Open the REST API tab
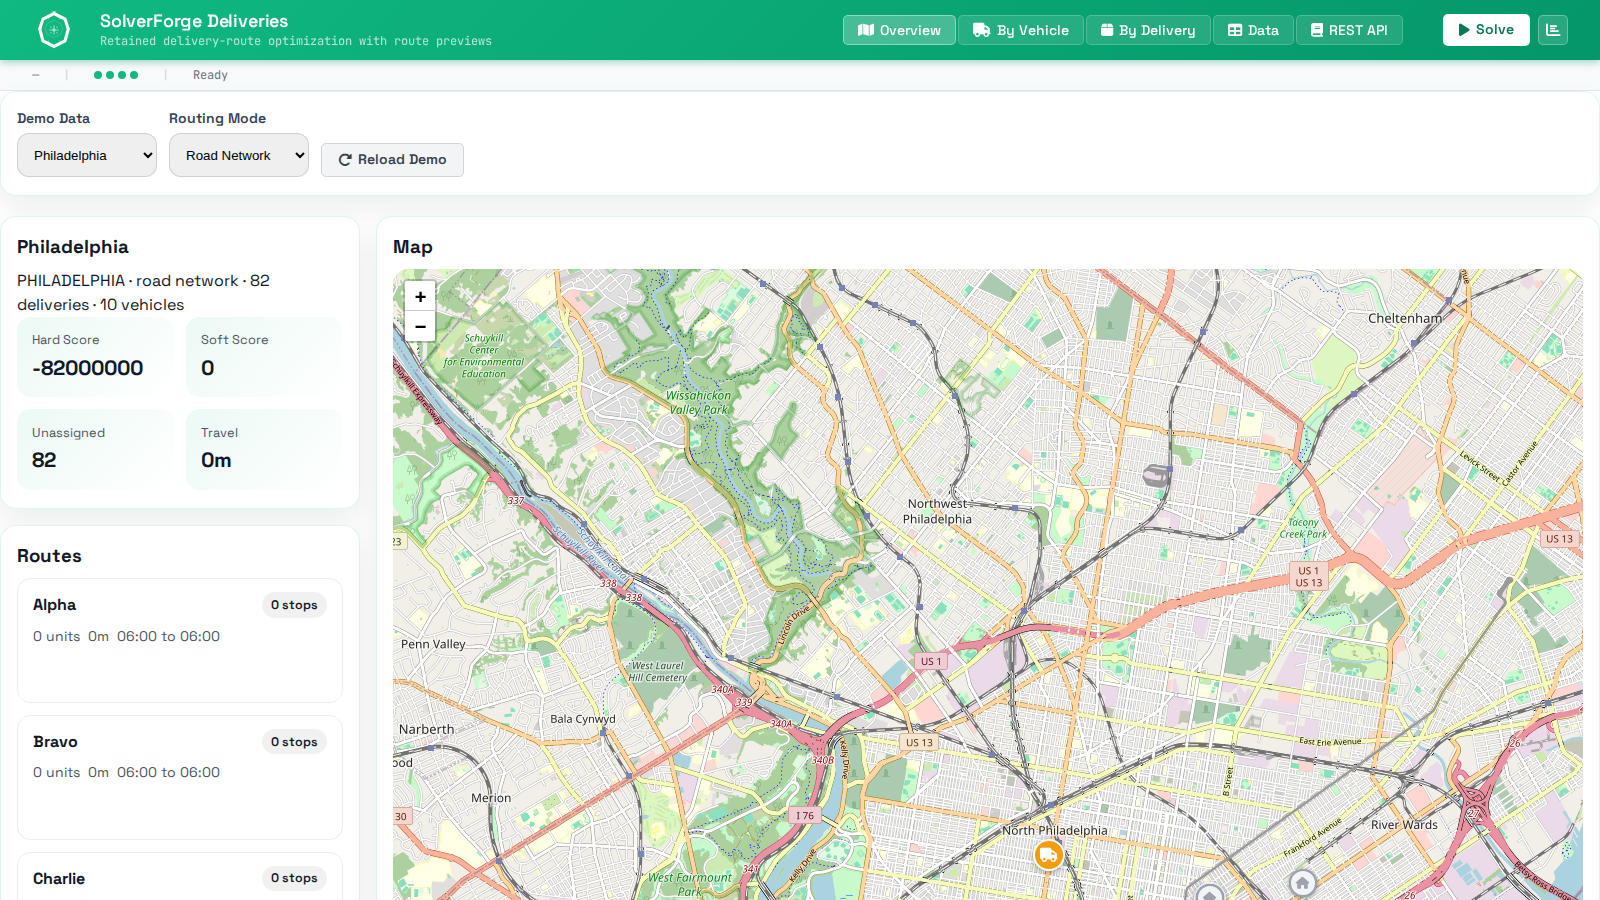Viewport: 1600px width, 900px height. tap(1349, 30)
